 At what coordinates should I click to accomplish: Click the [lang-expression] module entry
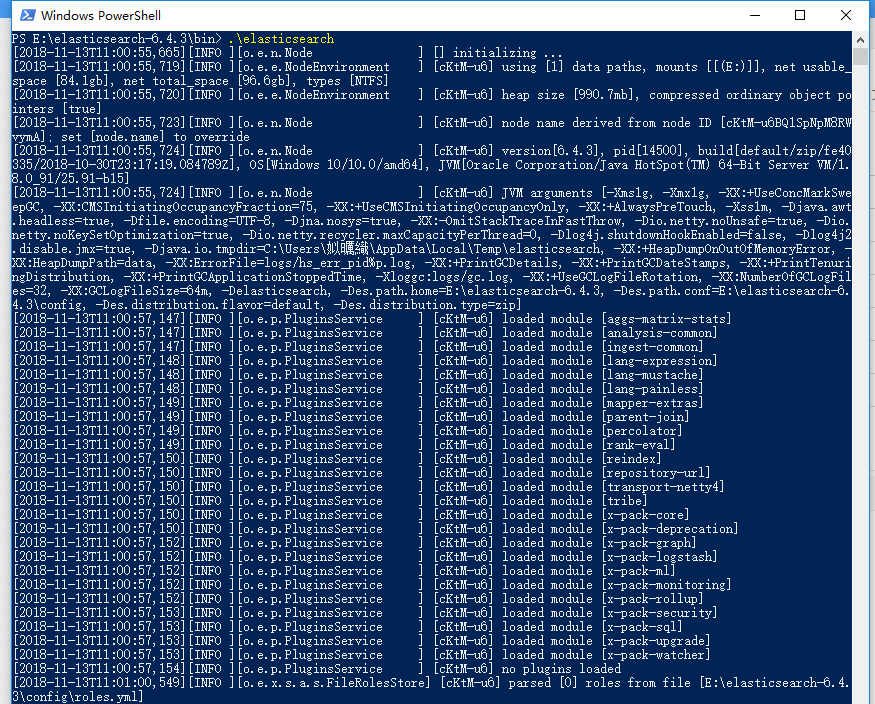(x=660, y=361)
